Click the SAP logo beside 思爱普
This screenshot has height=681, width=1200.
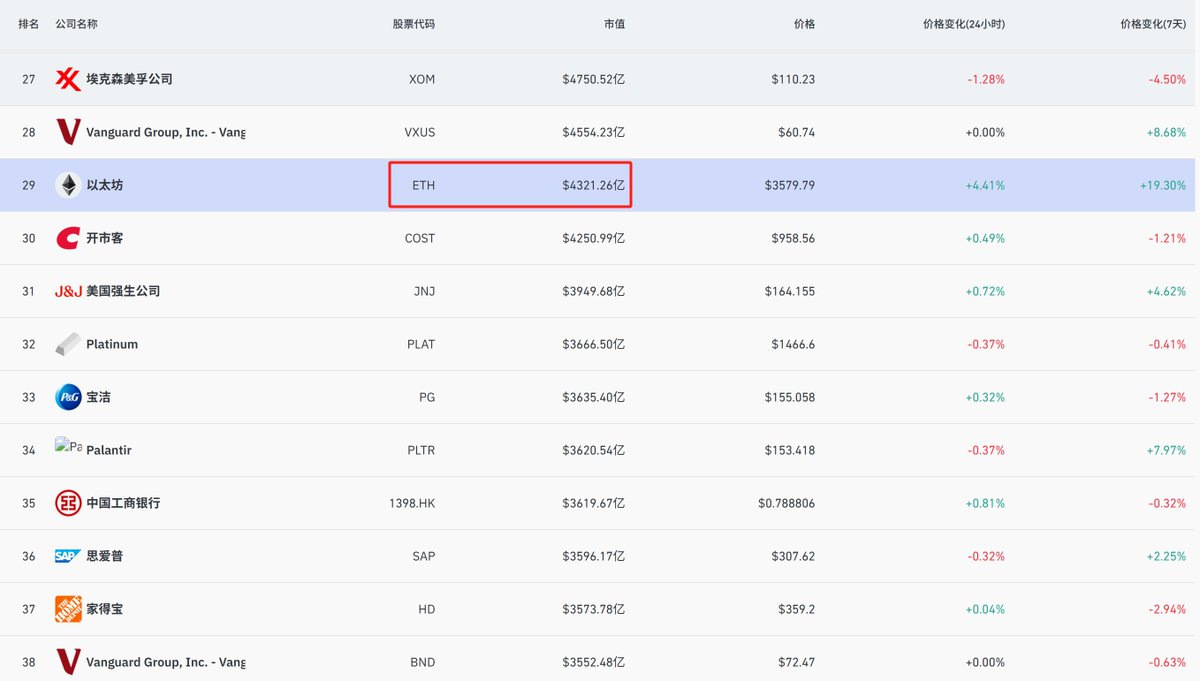click(66, 556)
